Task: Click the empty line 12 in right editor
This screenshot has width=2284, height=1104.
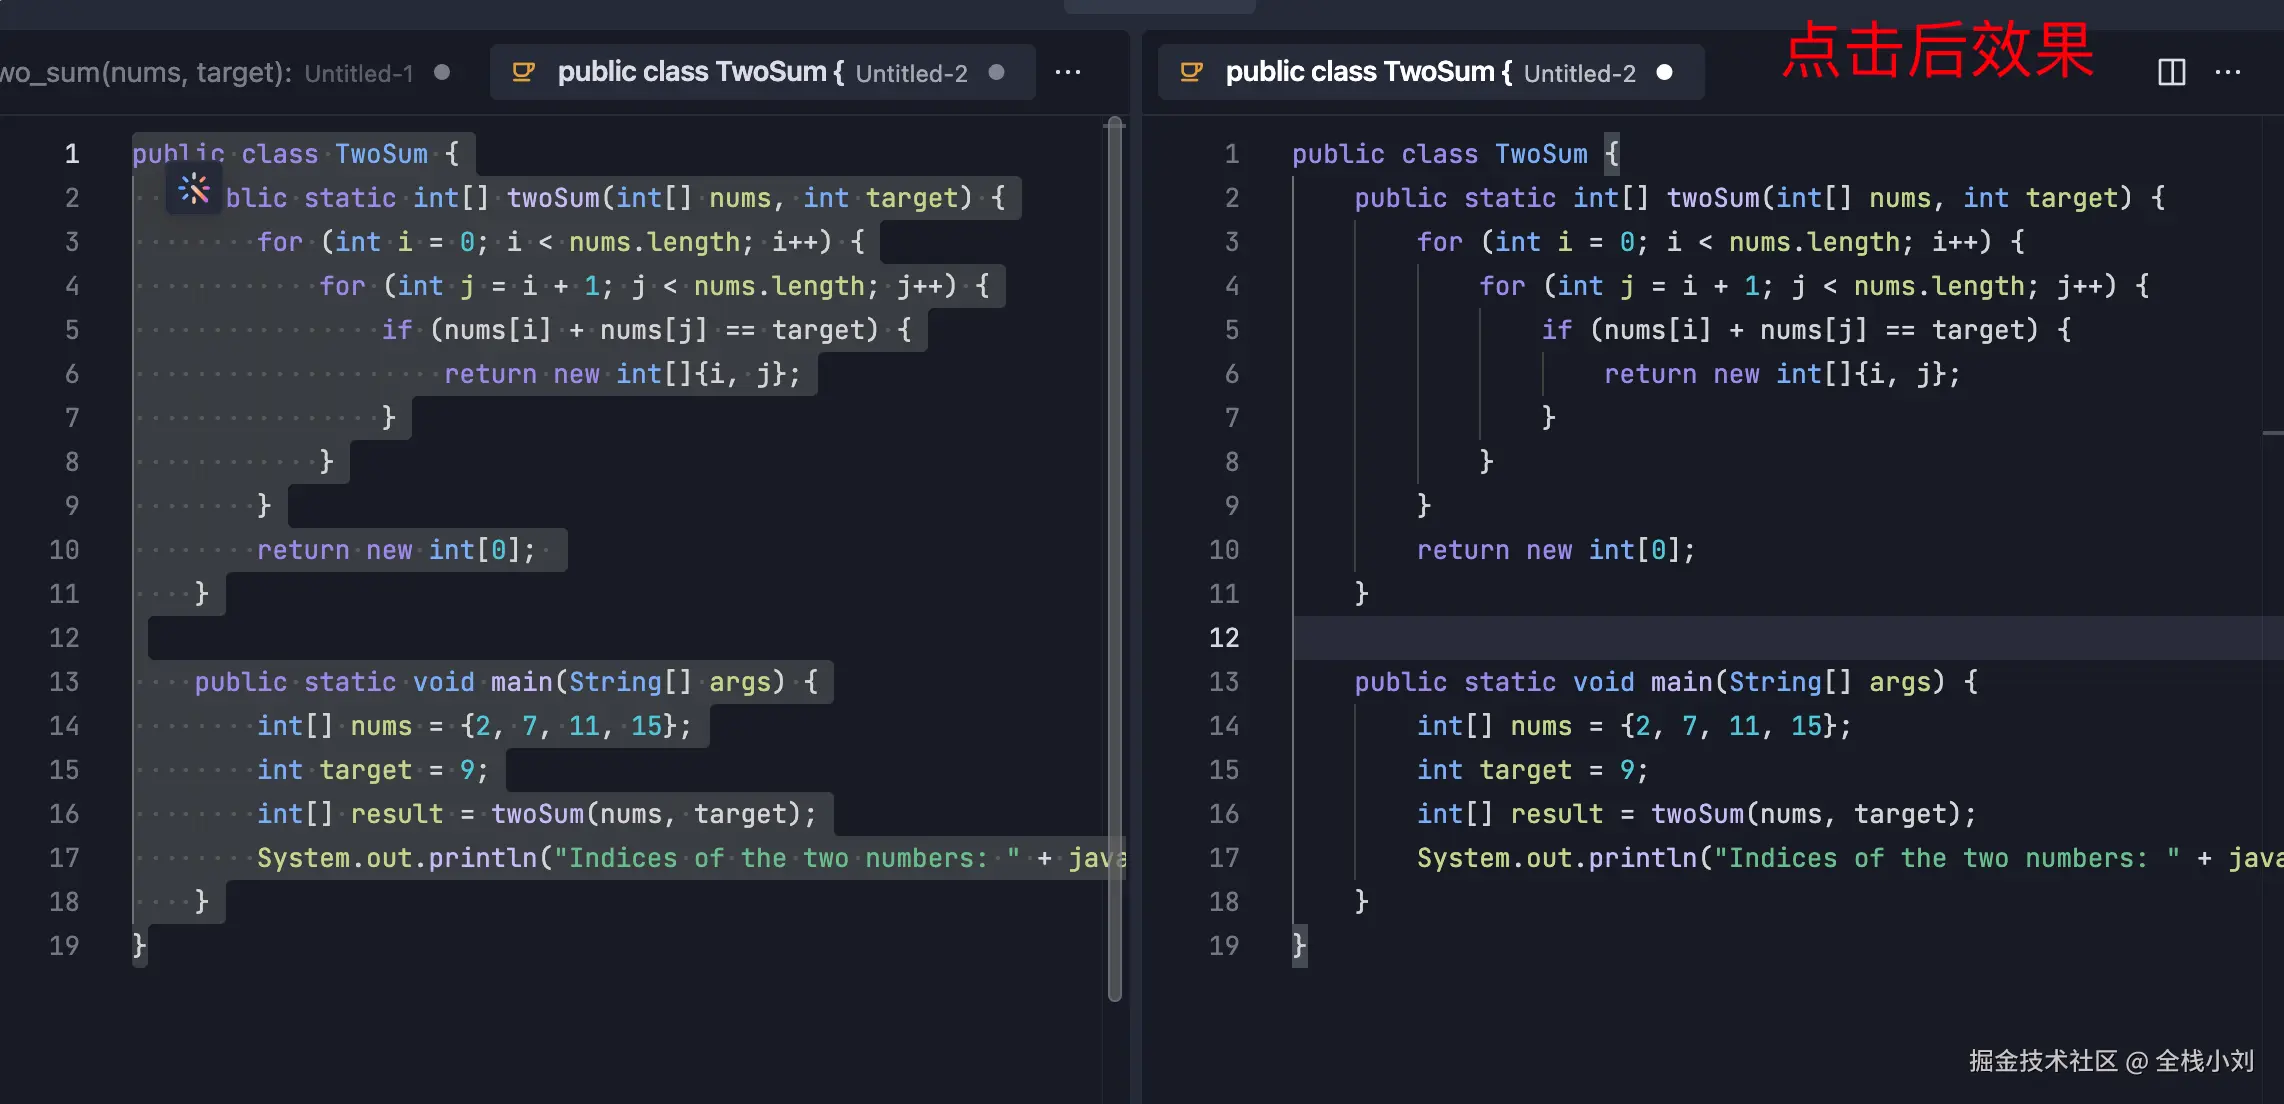Action: [1700, 638]
